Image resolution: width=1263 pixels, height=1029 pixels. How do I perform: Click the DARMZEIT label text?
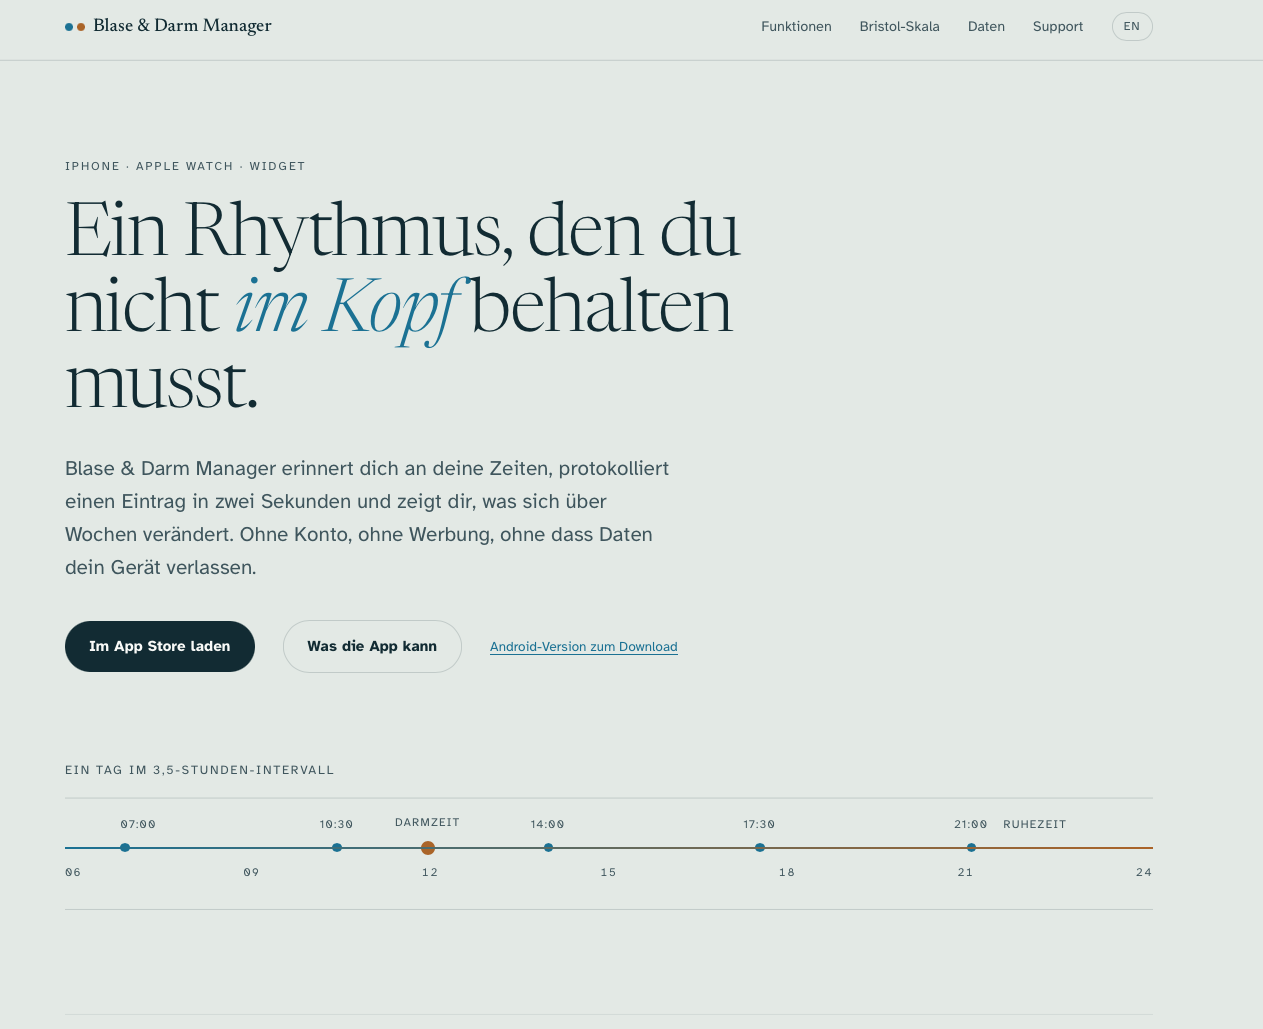click(x=427, y=823)
